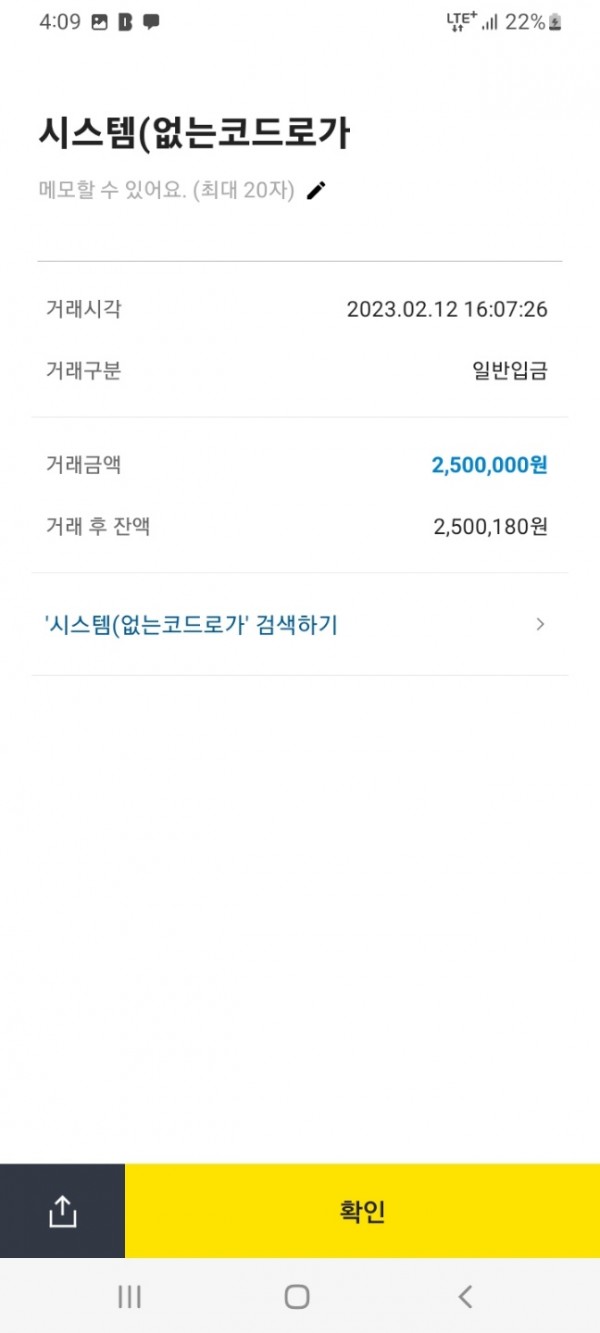Tap the signal strength bars icon
Image resolution: width=600 pixels, height=1333 pixels.
(x=490, y=22)
